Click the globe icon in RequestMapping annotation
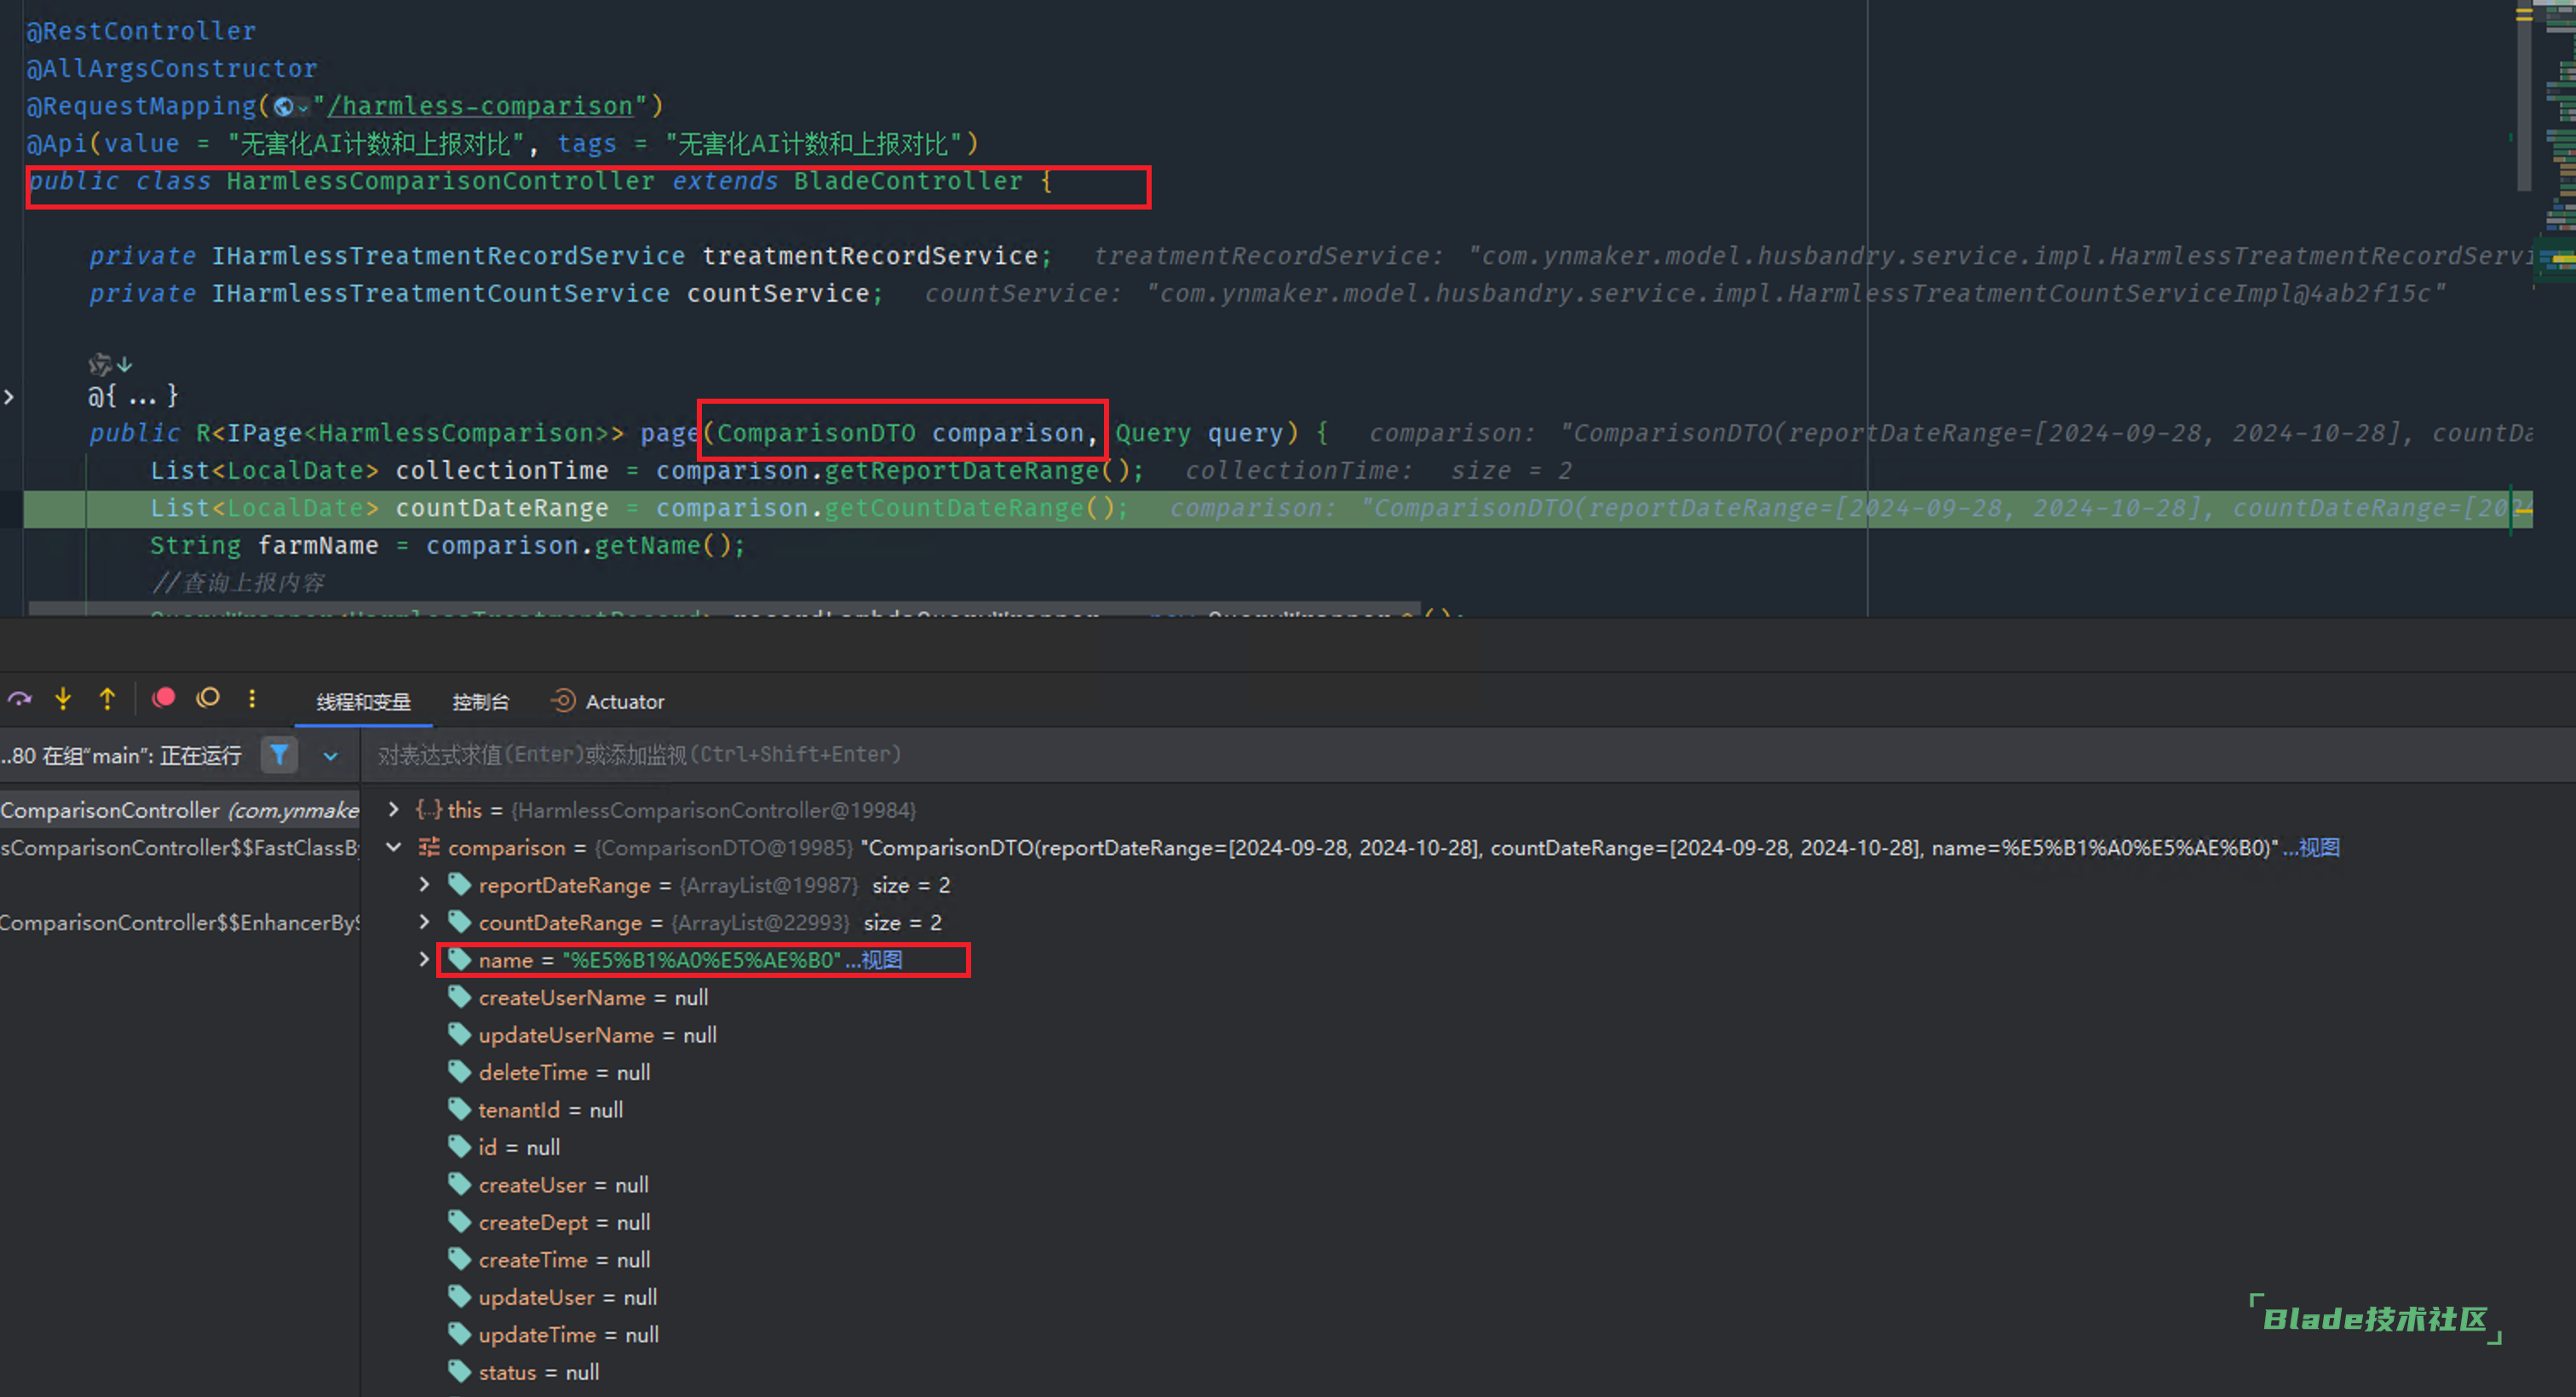This screenshot has height=1397, width=2576. tap(284, 106)
